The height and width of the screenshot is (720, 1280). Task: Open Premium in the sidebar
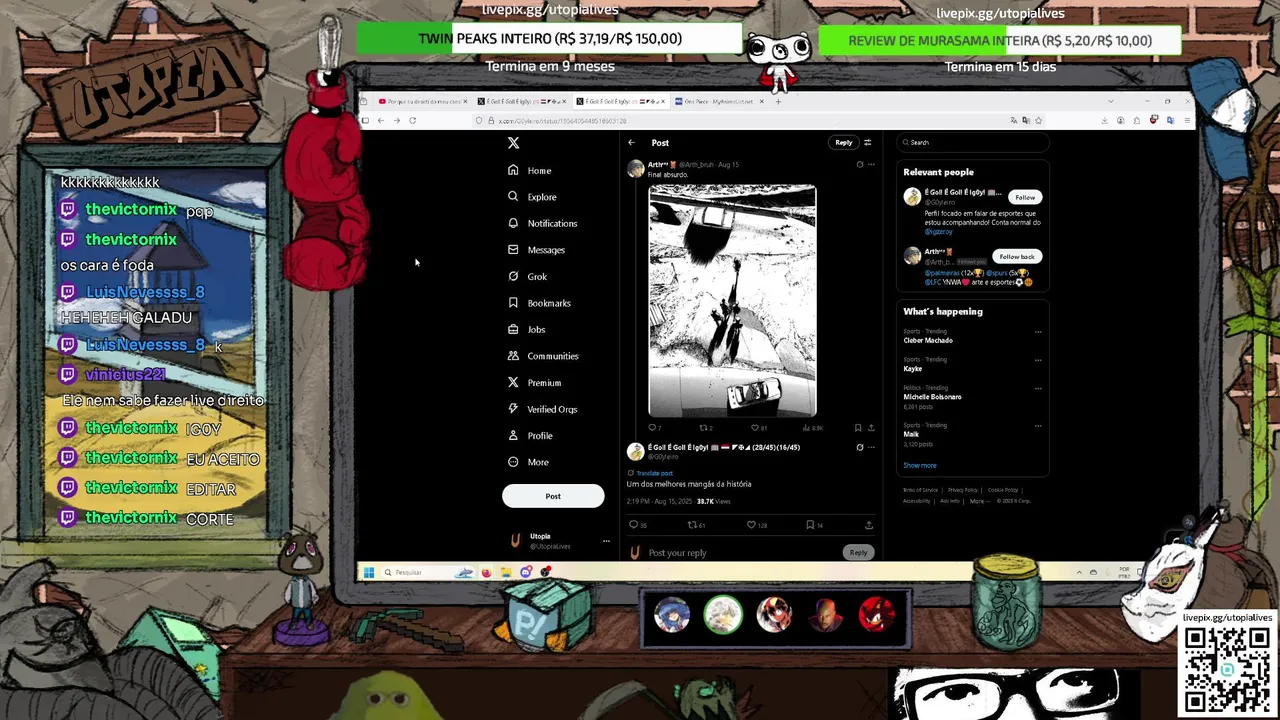(x=534, y=383)
